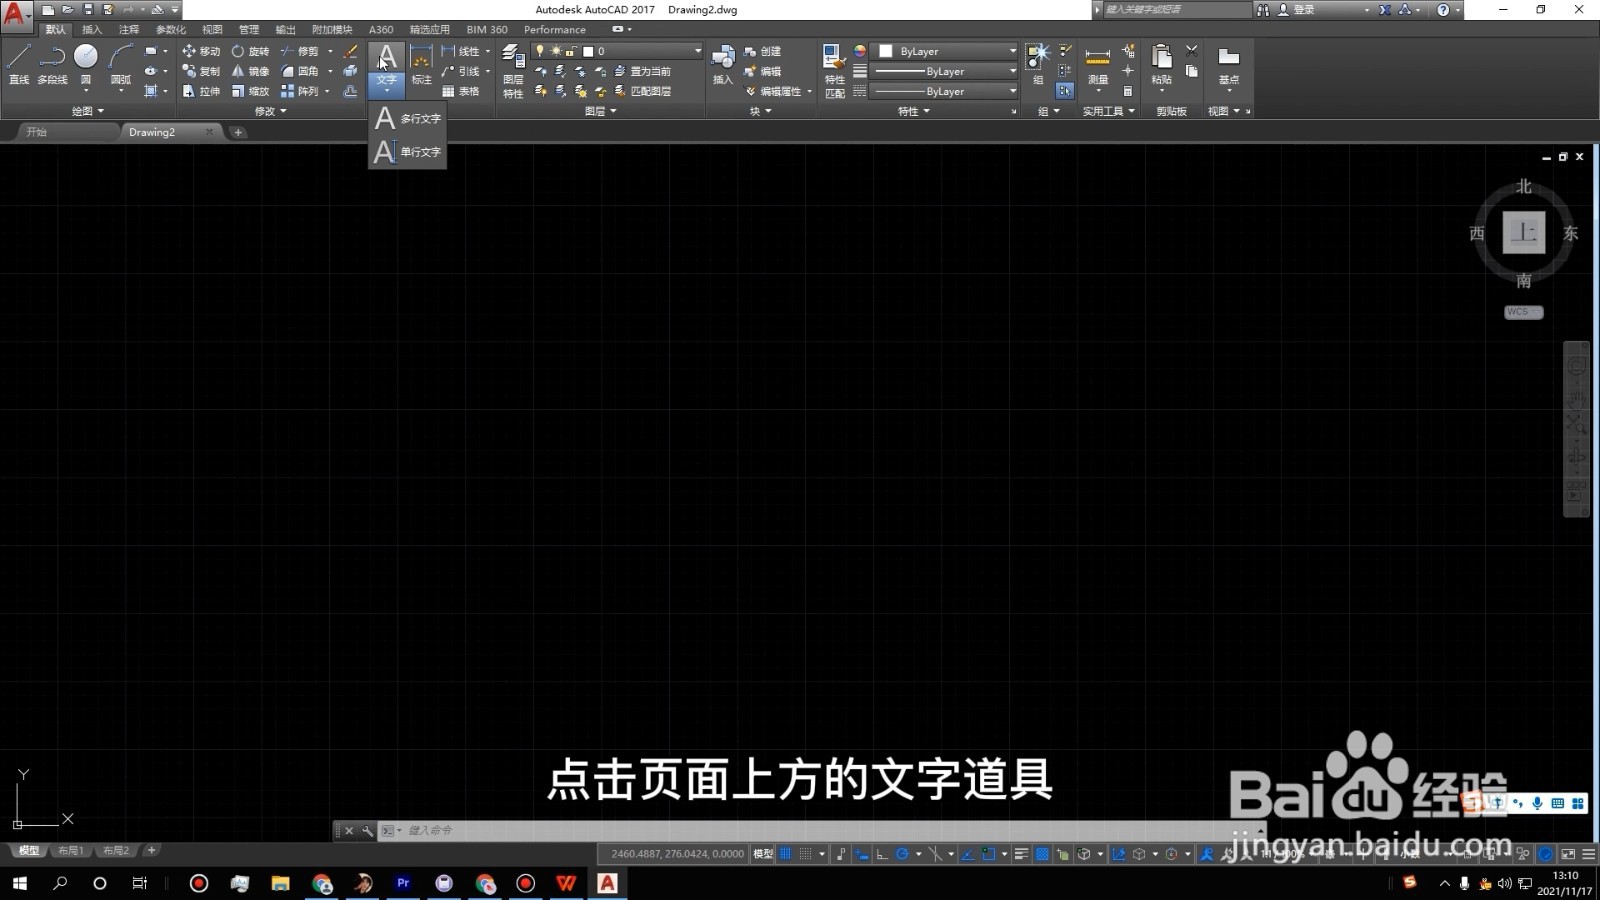This screenshot has height=900, width=1600.
Task: Click the 上 face of the ViewCube
Action: click(x=1523, y=233)
